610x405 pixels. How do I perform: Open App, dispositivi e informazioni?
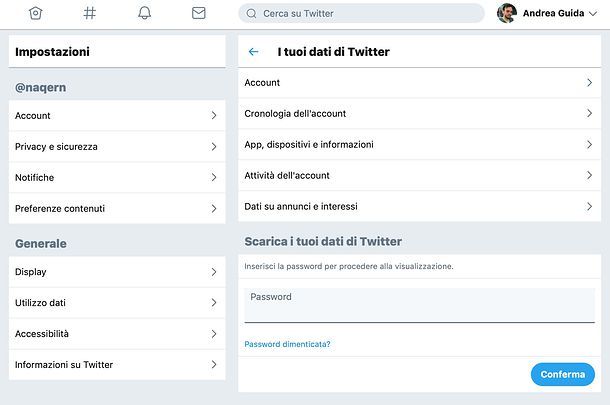(x=419, y=144)
